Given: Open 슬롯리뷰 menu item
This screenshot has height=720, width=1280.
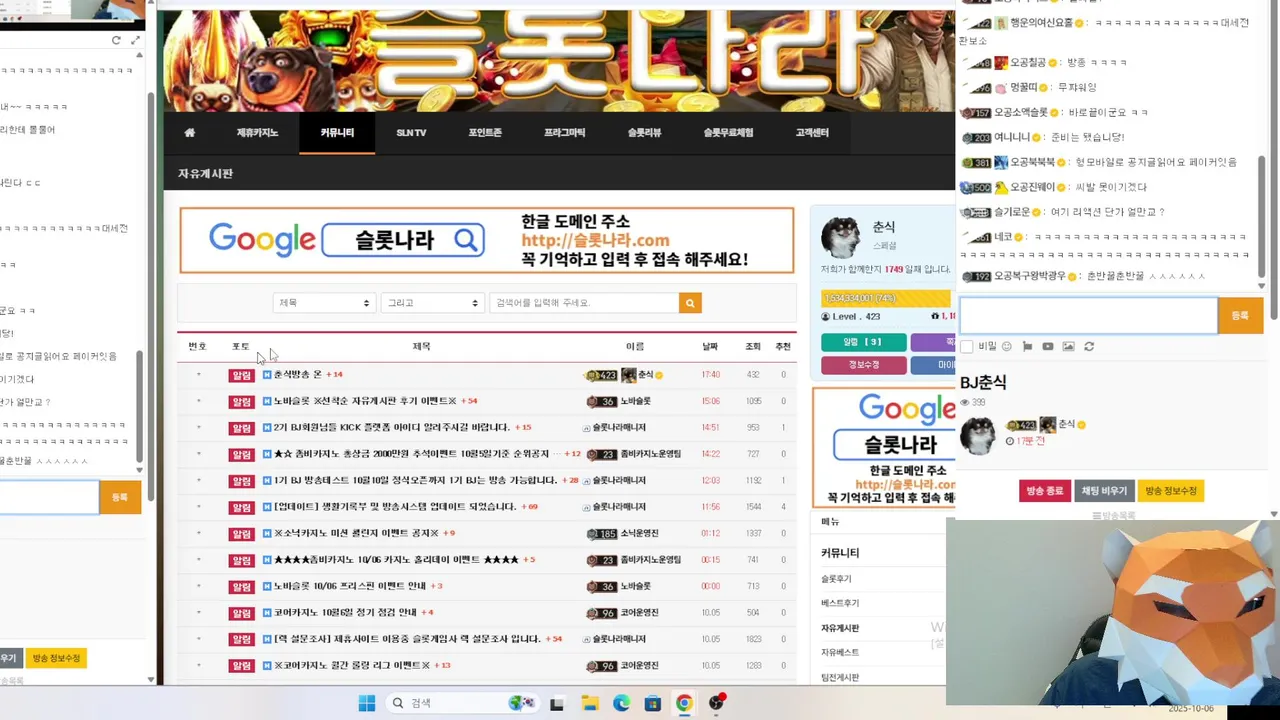Looking at the screenshot, I should (644, 133).
